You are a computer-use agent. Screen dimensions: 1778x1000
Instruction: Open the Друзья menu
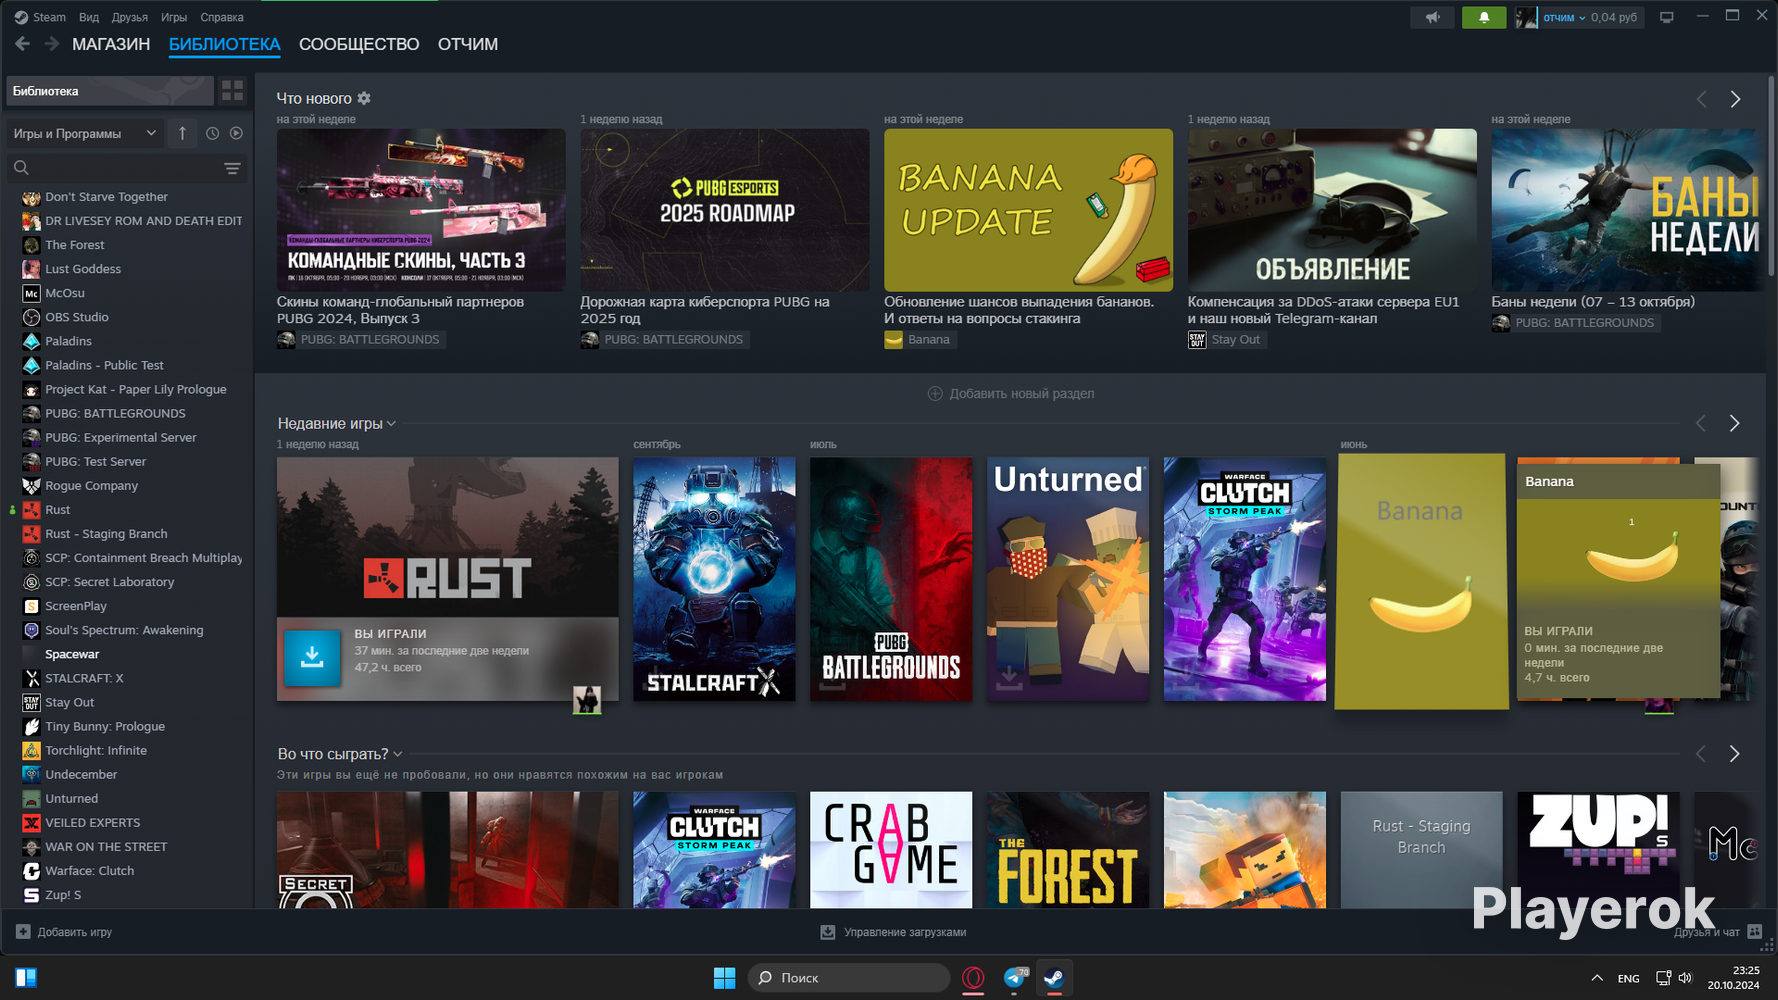click(x=130, y=17)
